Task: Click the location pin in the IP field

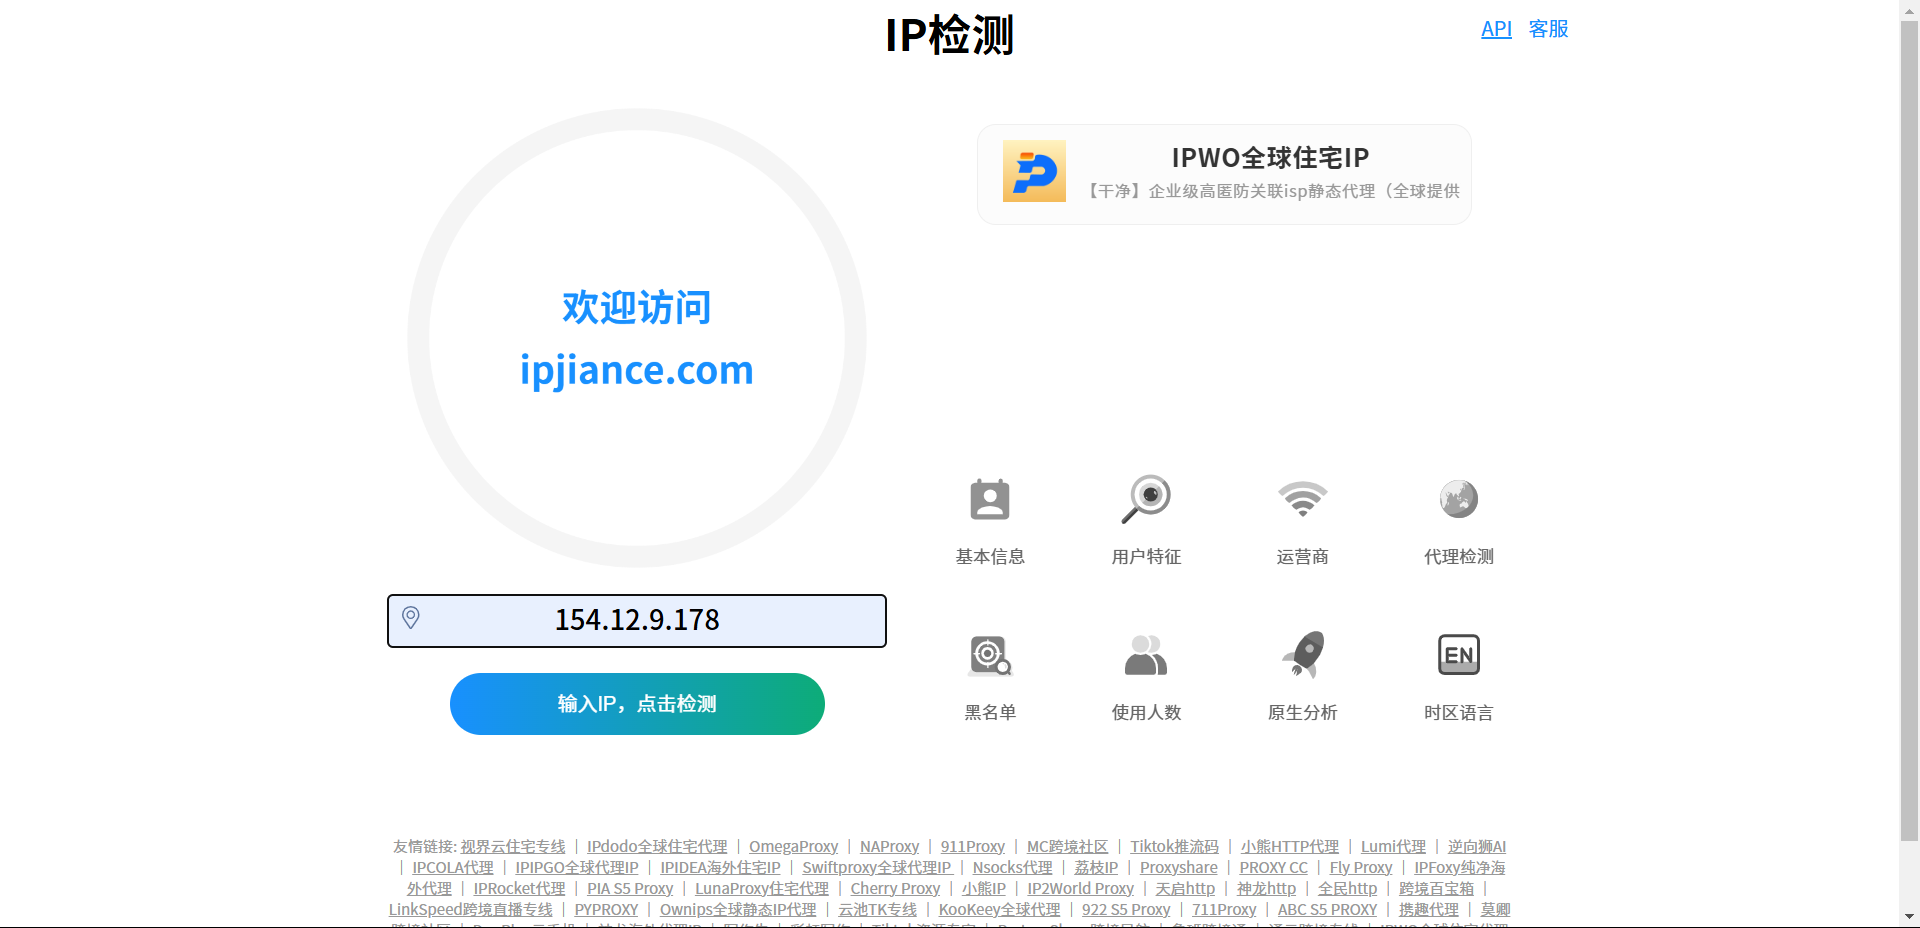Action: tap(412, 618)
